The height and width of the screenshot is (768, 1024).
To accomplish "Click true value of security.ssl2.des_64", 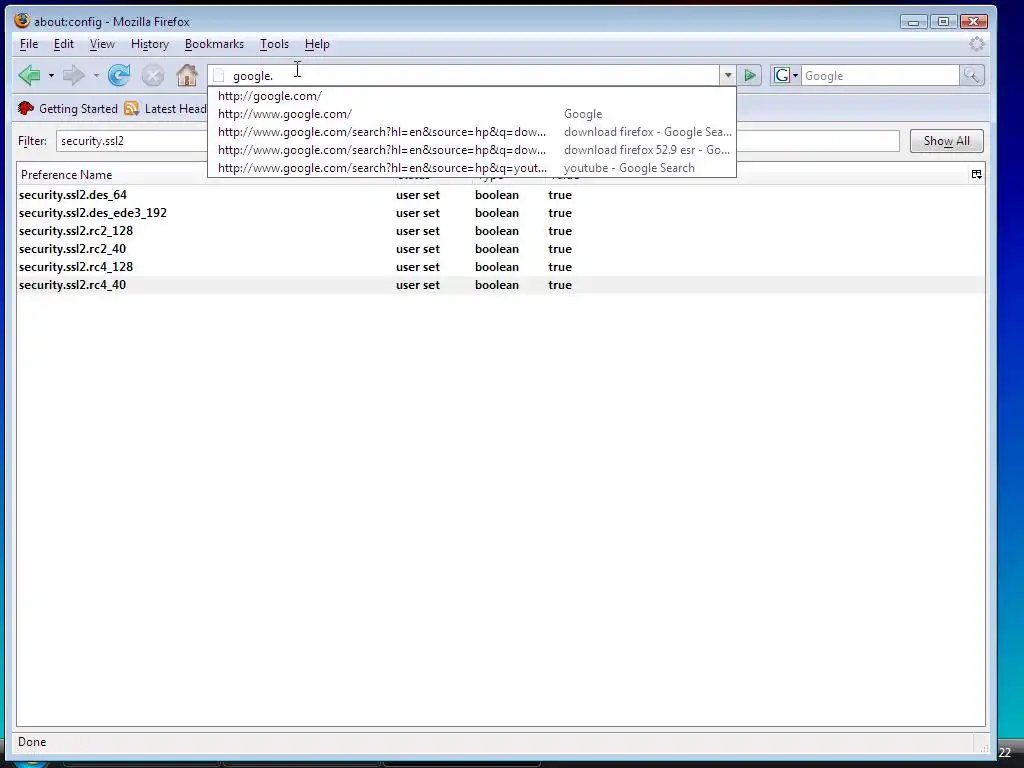I will (560, 195).
